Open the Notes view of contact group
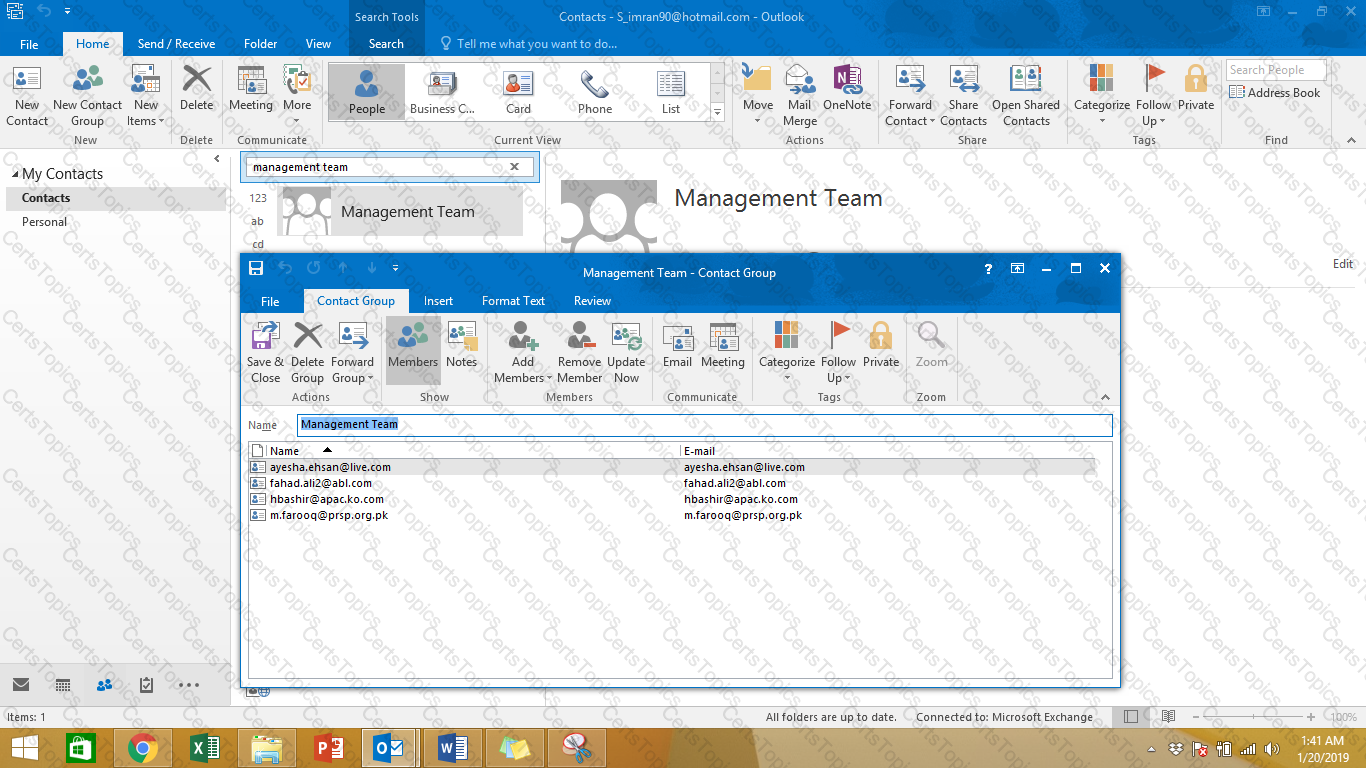The image size is (1366, 768). tap(461, 345)
